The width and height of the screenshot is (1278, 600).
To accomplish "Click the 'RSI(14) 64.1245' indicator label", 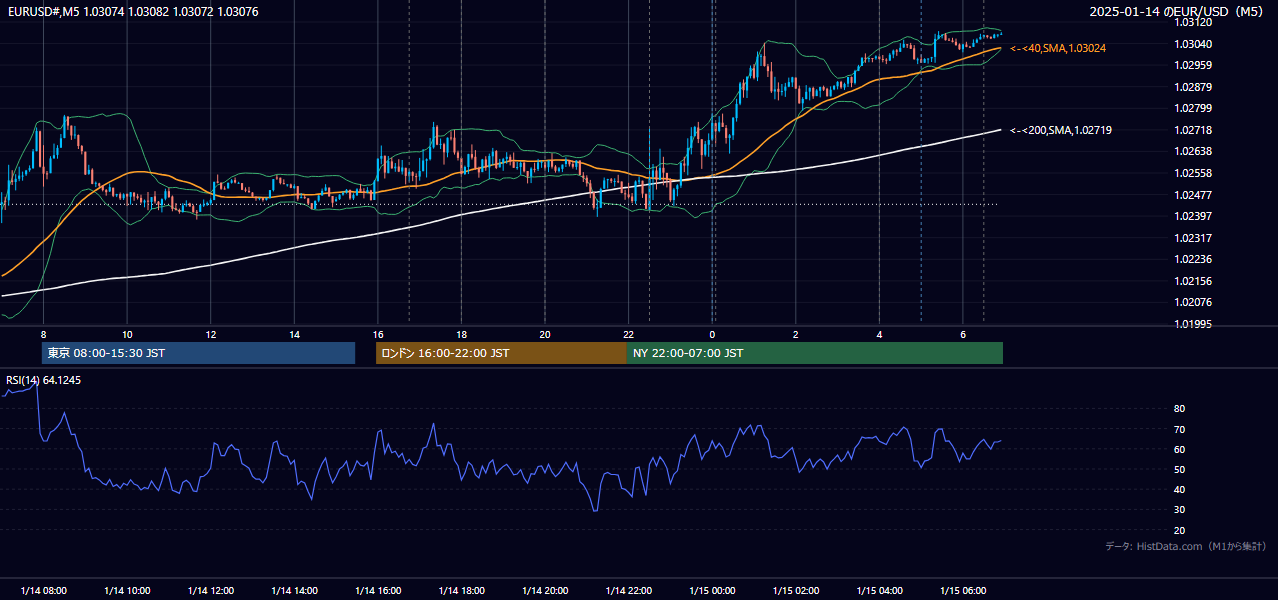I will (x=44, y=380).
